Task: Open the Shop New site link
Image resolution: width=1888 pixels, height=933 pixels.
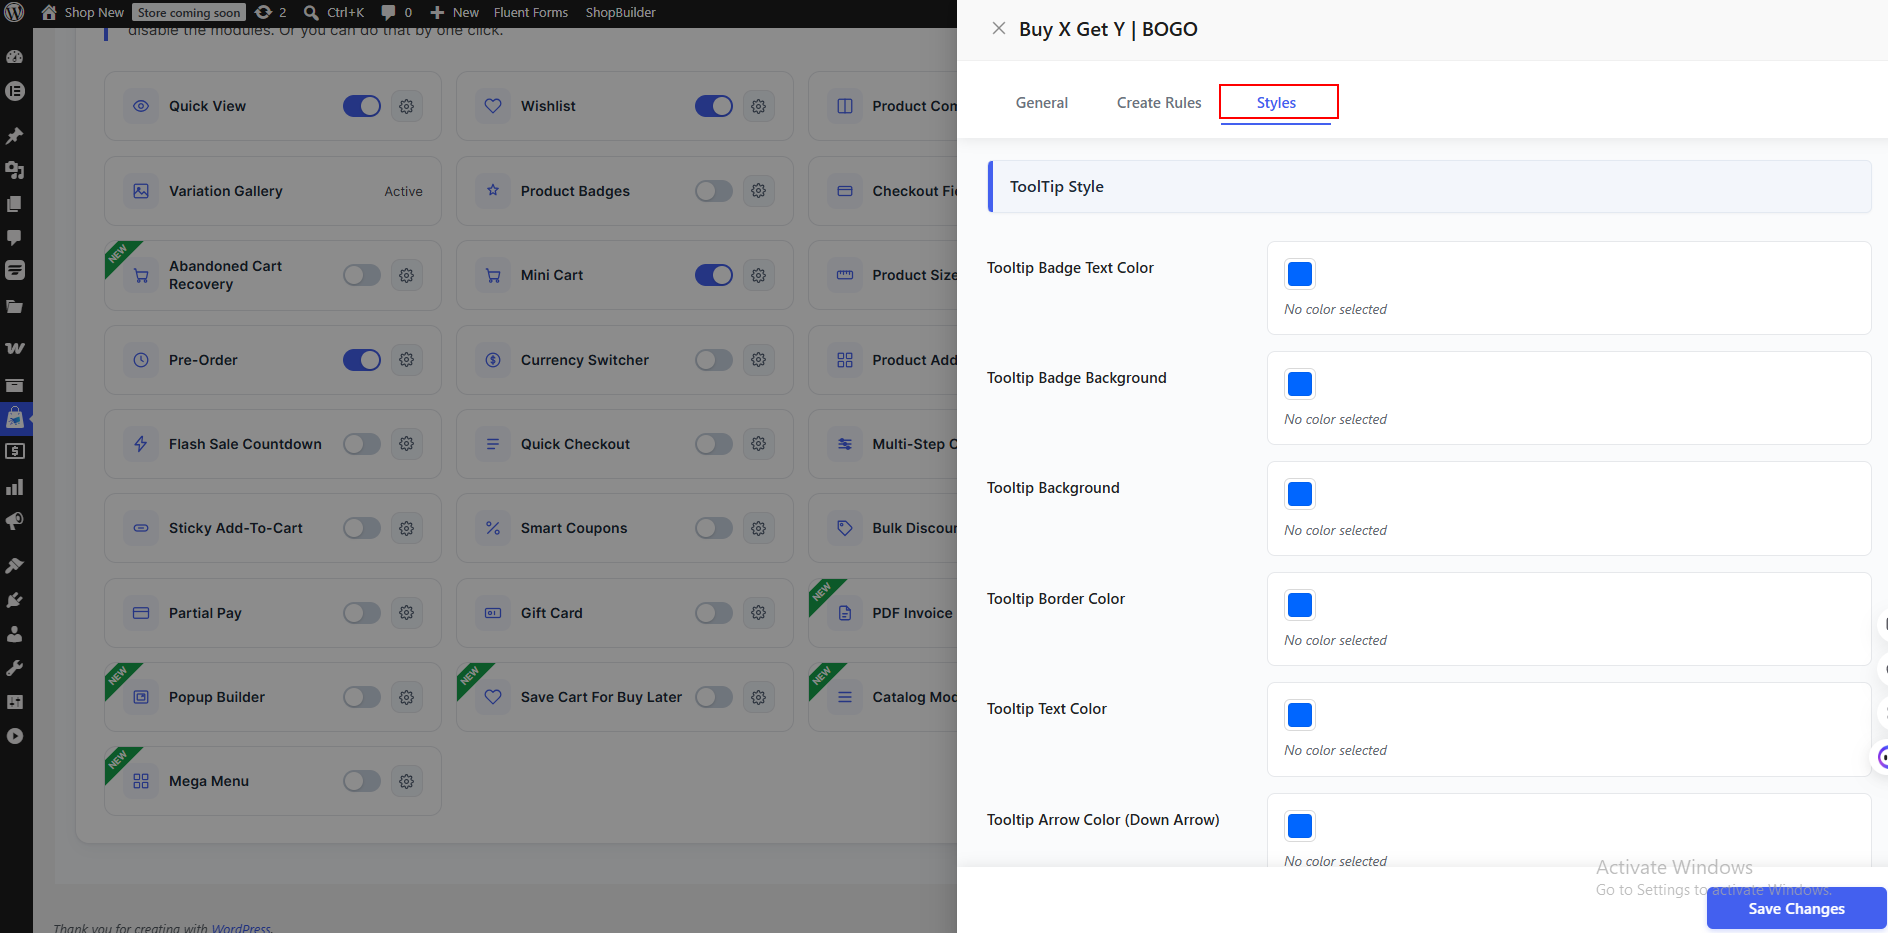Action: tap(83, 12)
